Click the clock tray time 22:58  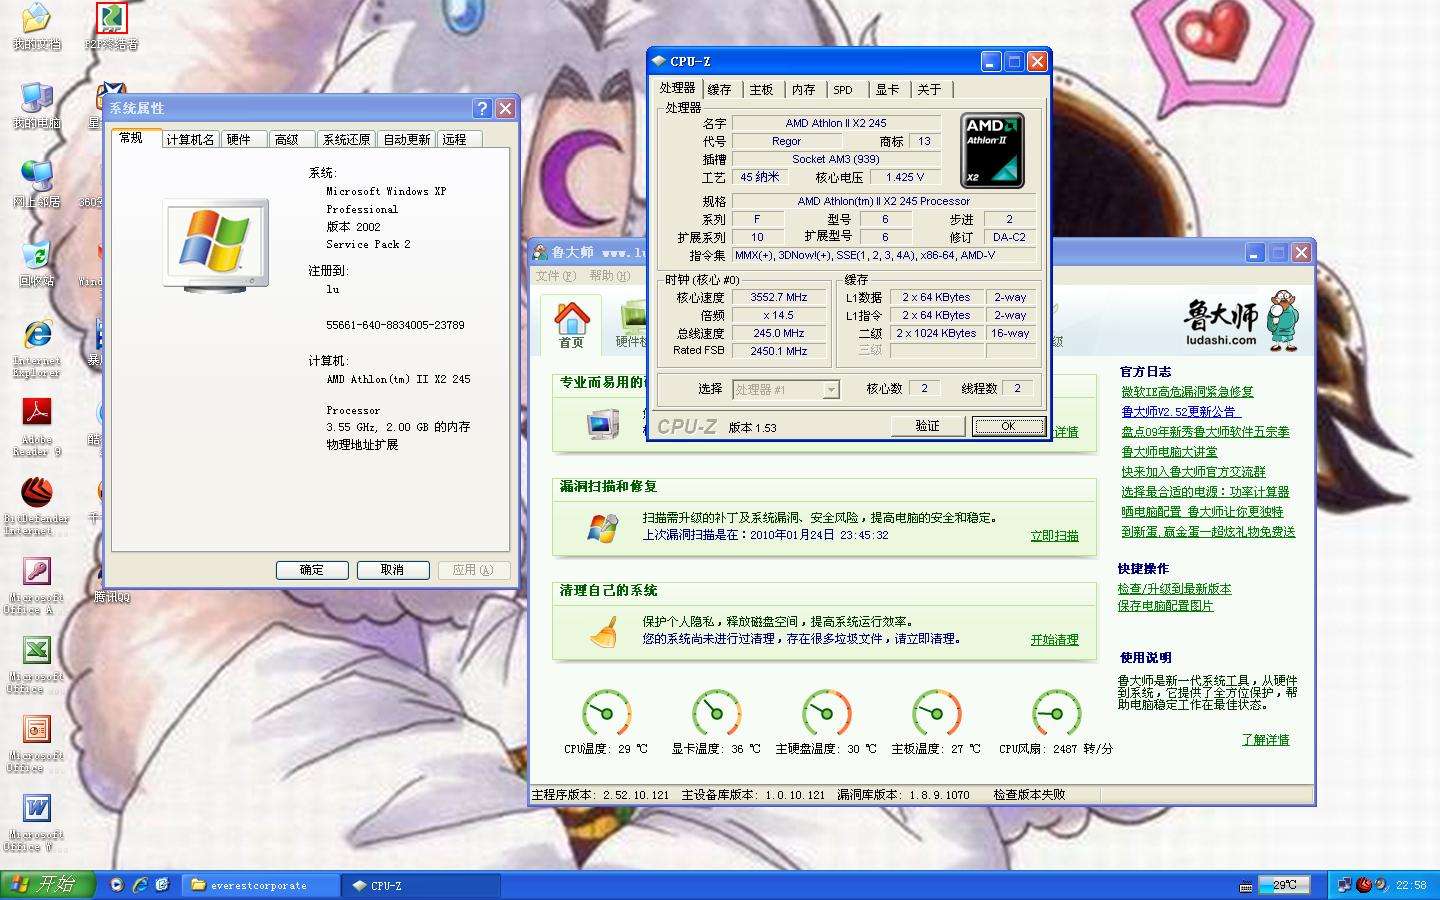click(x=1411, y=885)
